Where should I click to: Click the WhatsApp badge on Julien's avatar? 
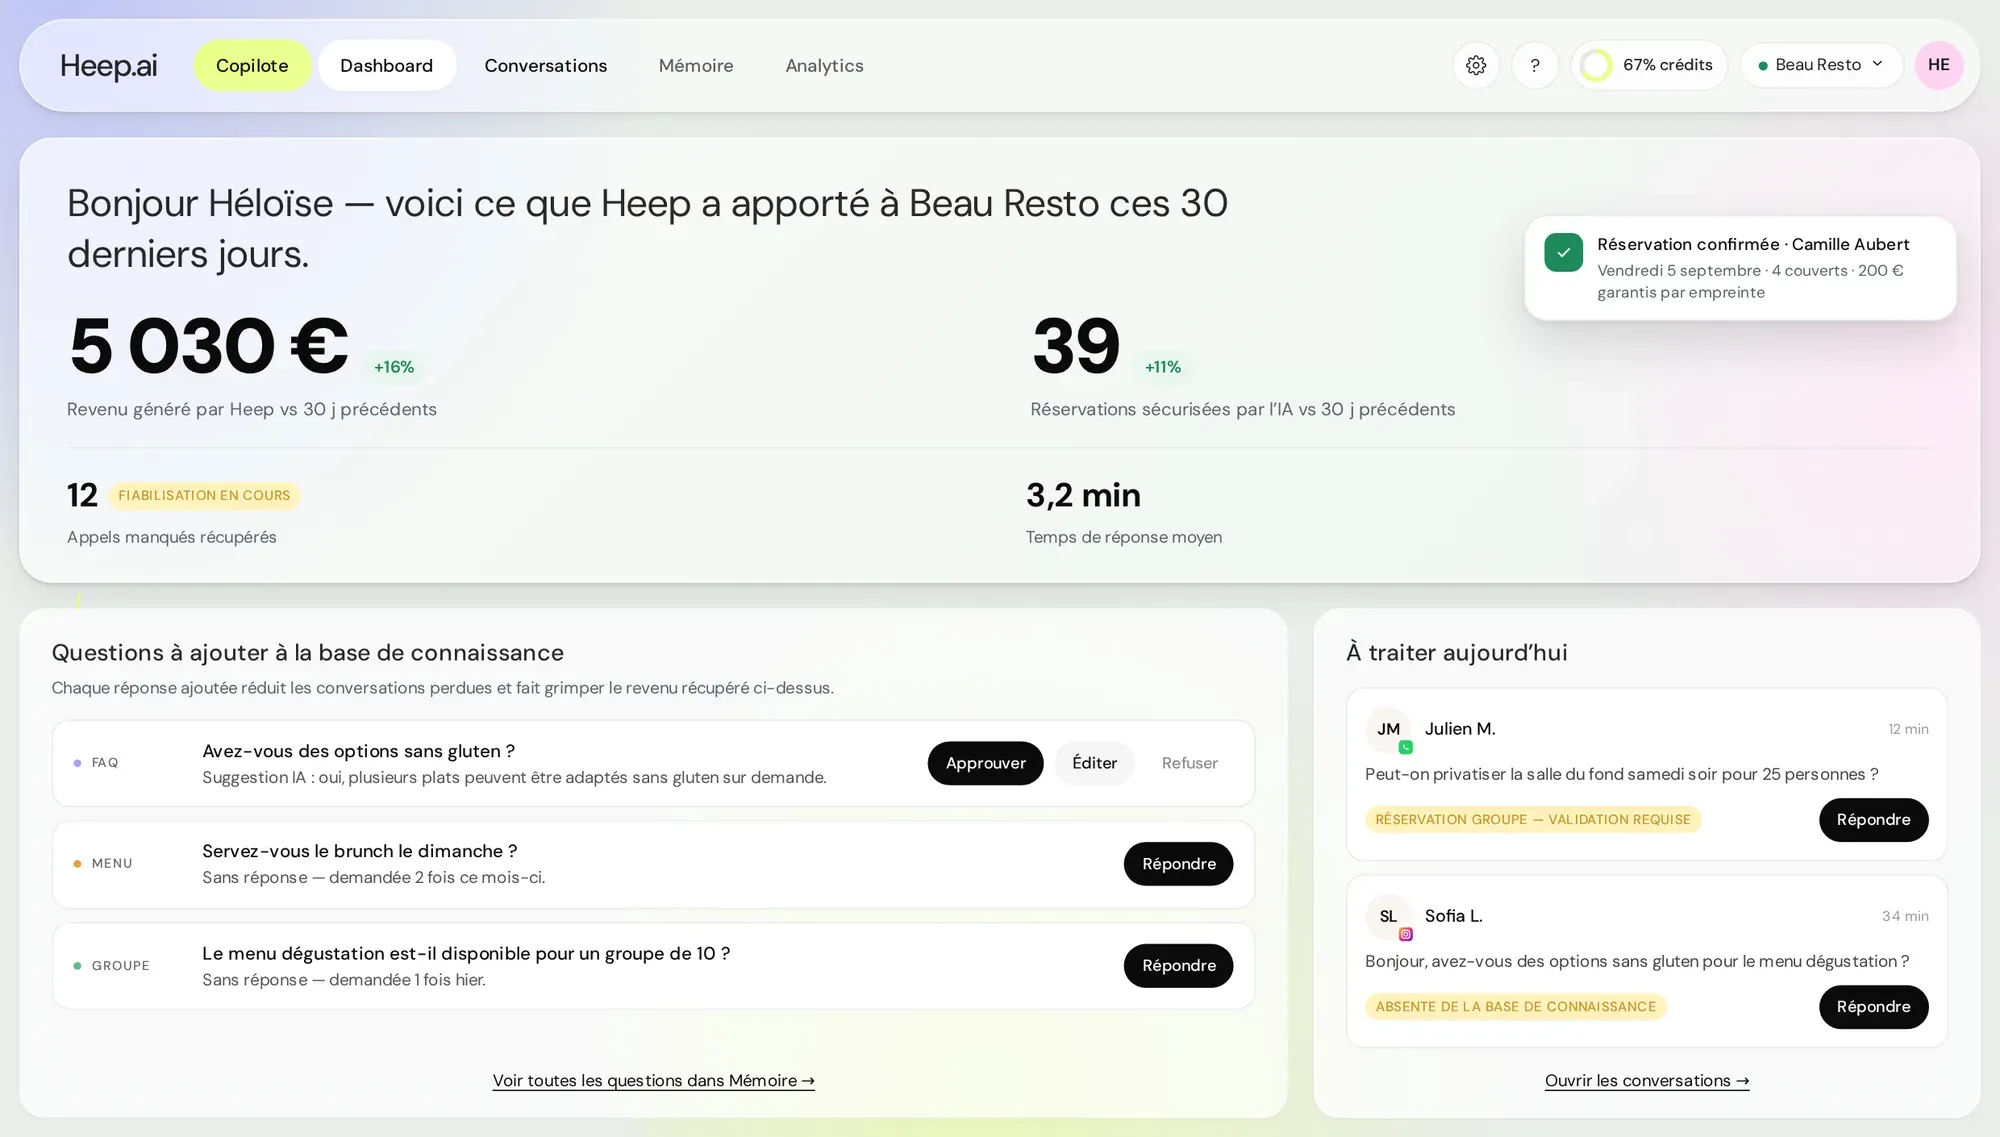point(1406,747)
